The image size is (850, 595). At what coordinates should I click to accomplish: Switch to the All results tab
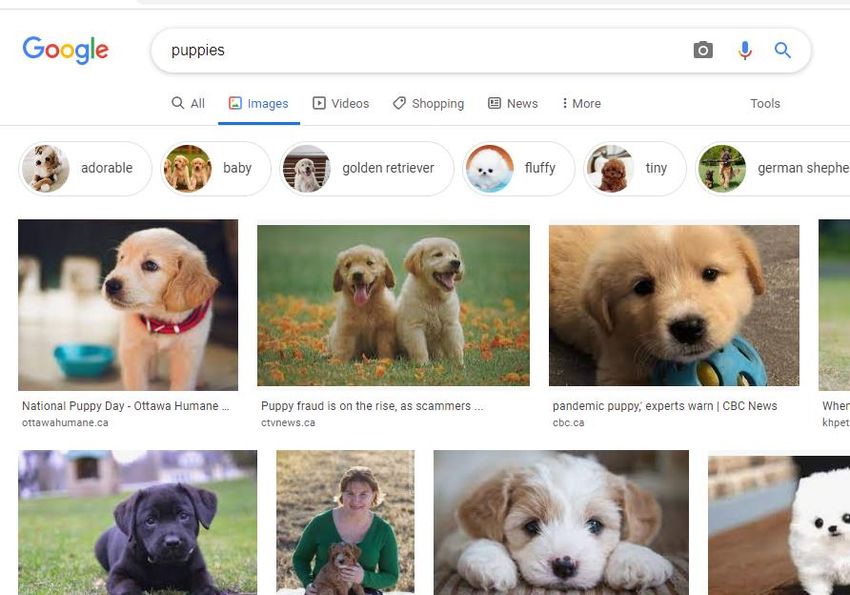[188, 104]
